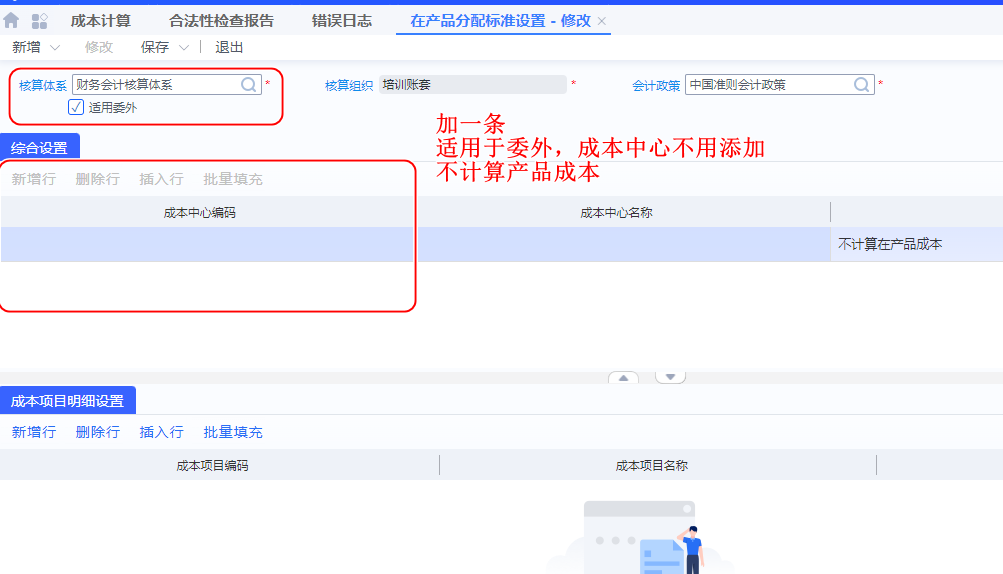Switch to the 成本计算 tab
Image resolution: width=1003 pixels, height=574 pixels.
tap(100, 20)
